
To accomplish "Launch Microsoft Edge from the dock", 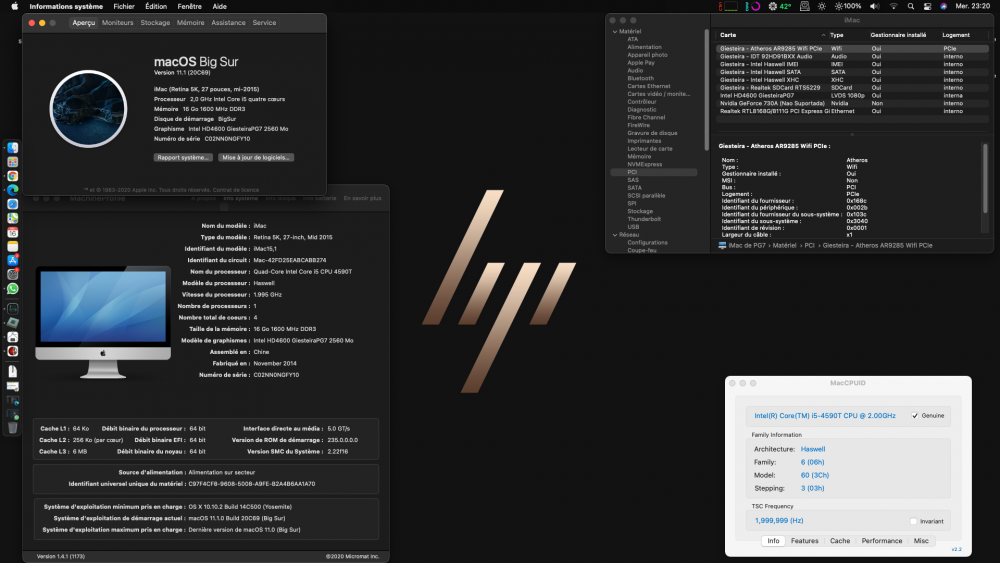I will [x=12, y=190].
